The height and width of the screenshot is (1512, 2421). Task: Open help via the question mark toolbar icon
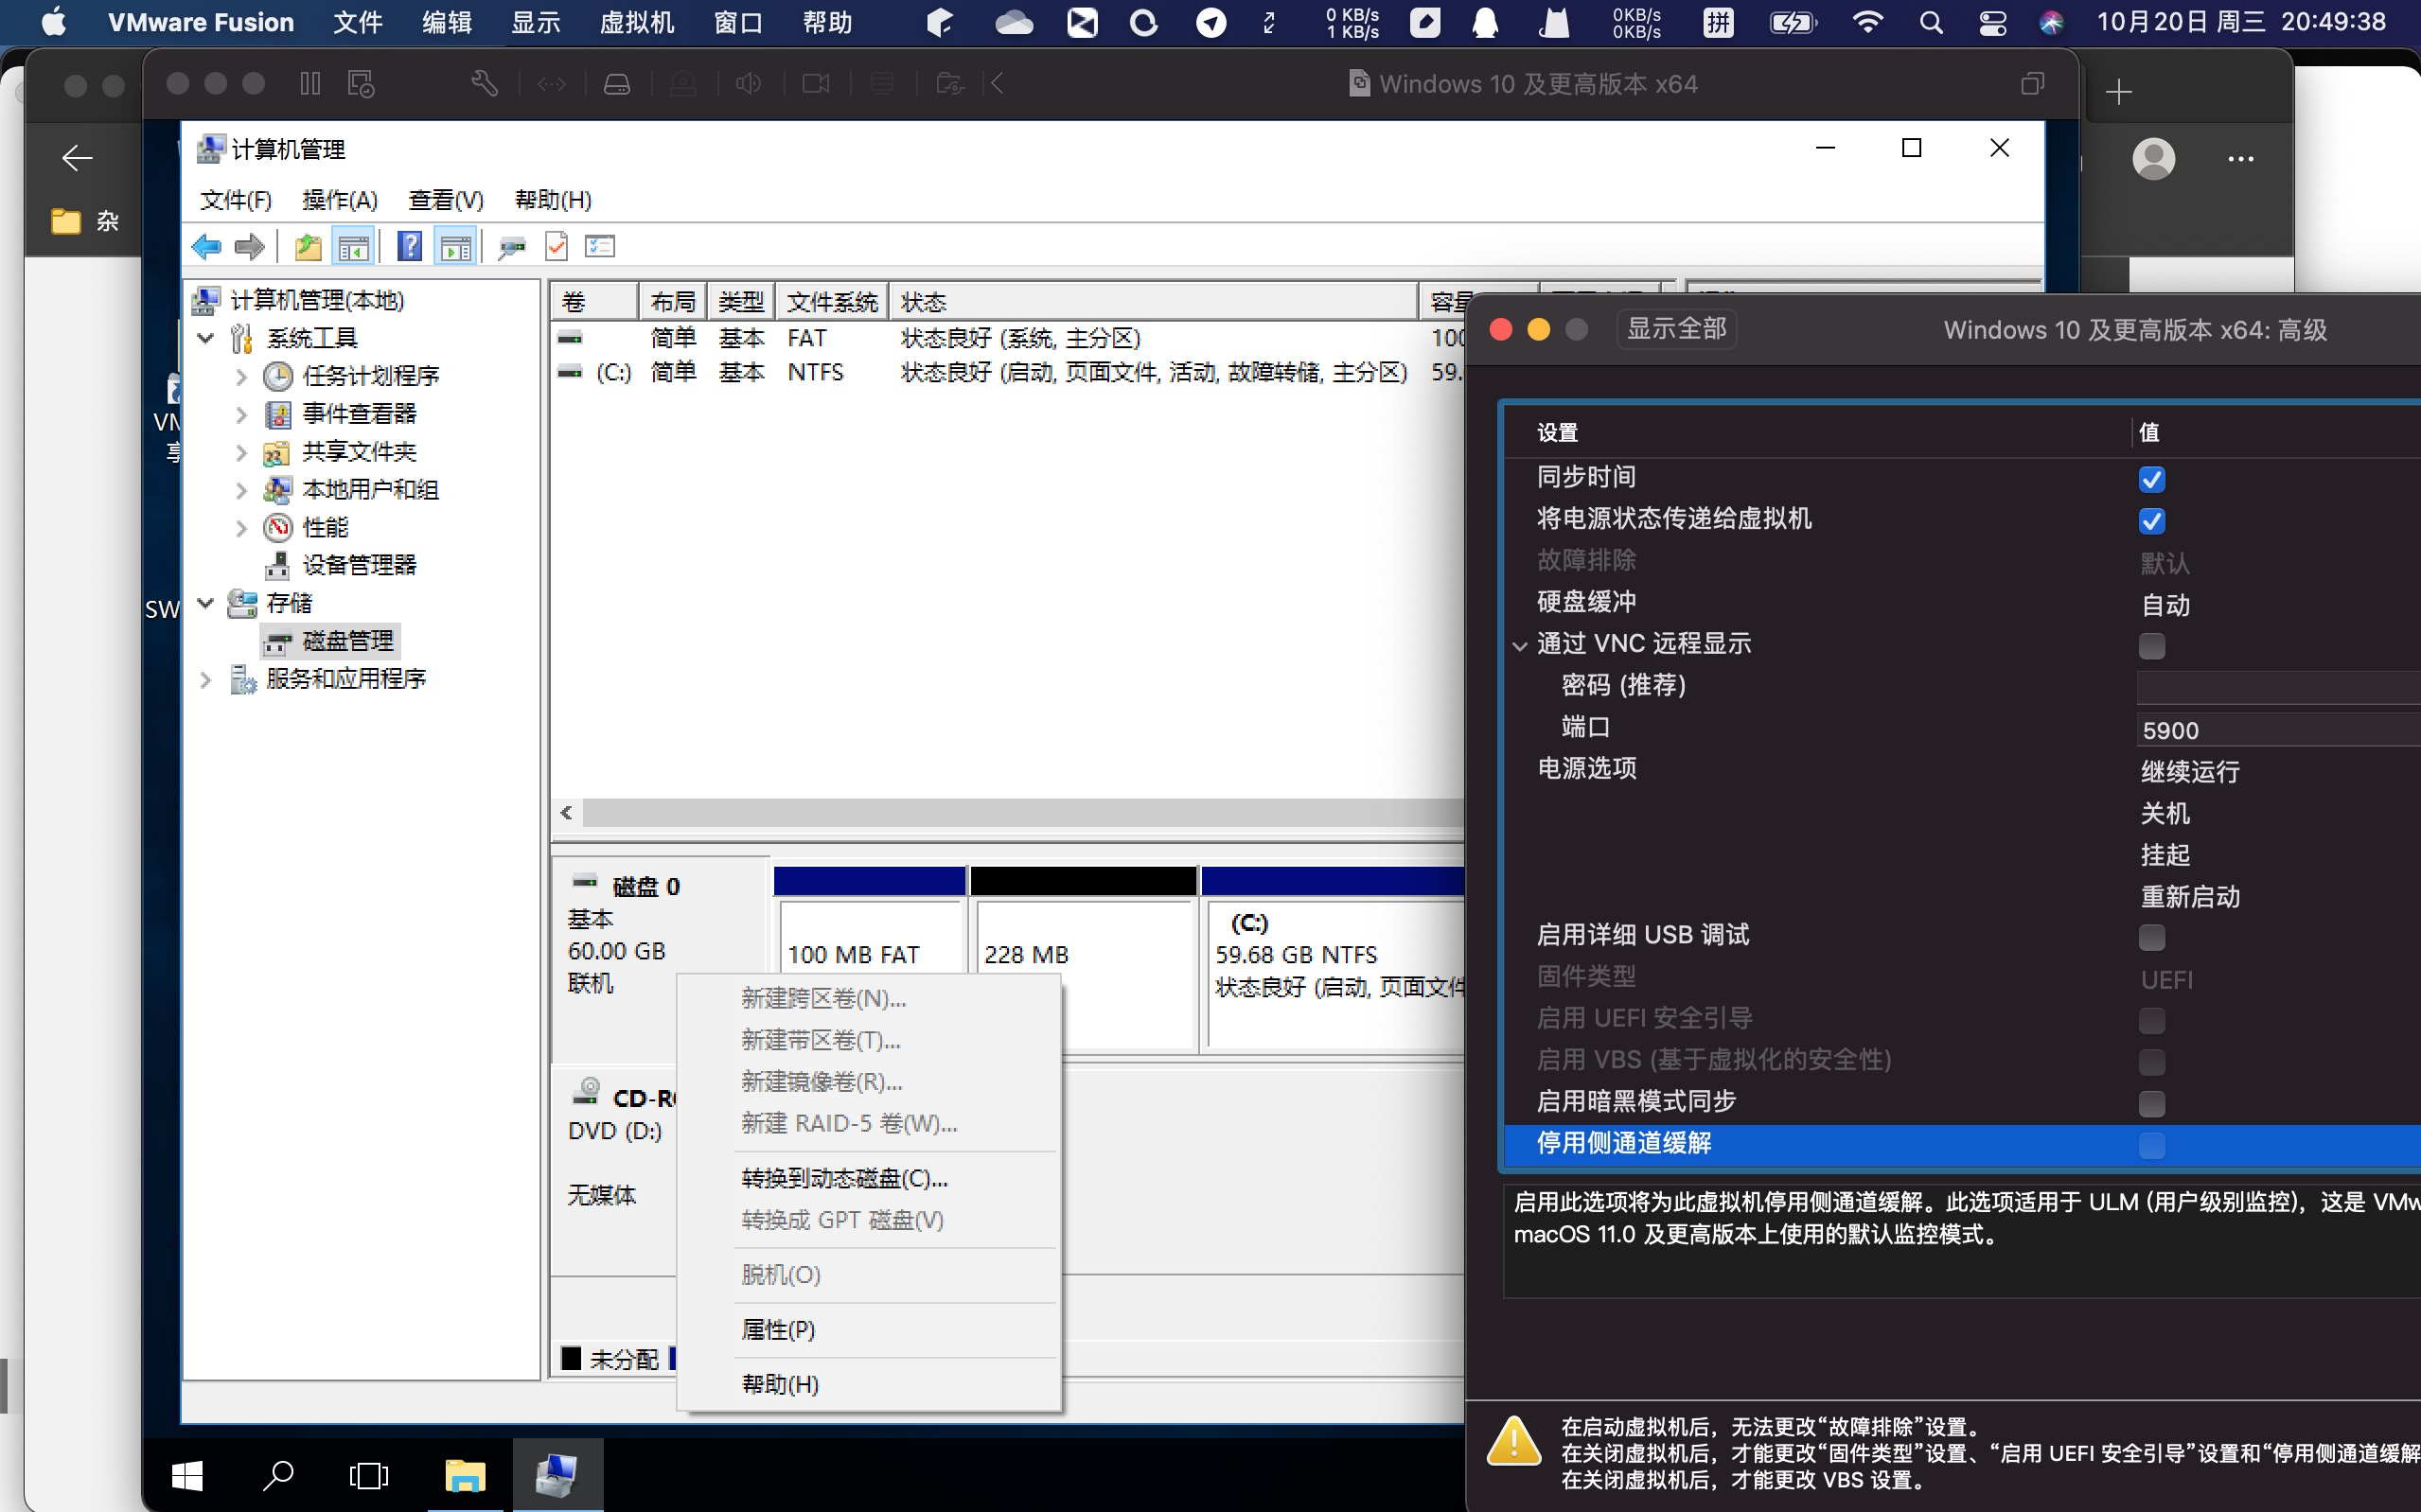tap(410, 246)
